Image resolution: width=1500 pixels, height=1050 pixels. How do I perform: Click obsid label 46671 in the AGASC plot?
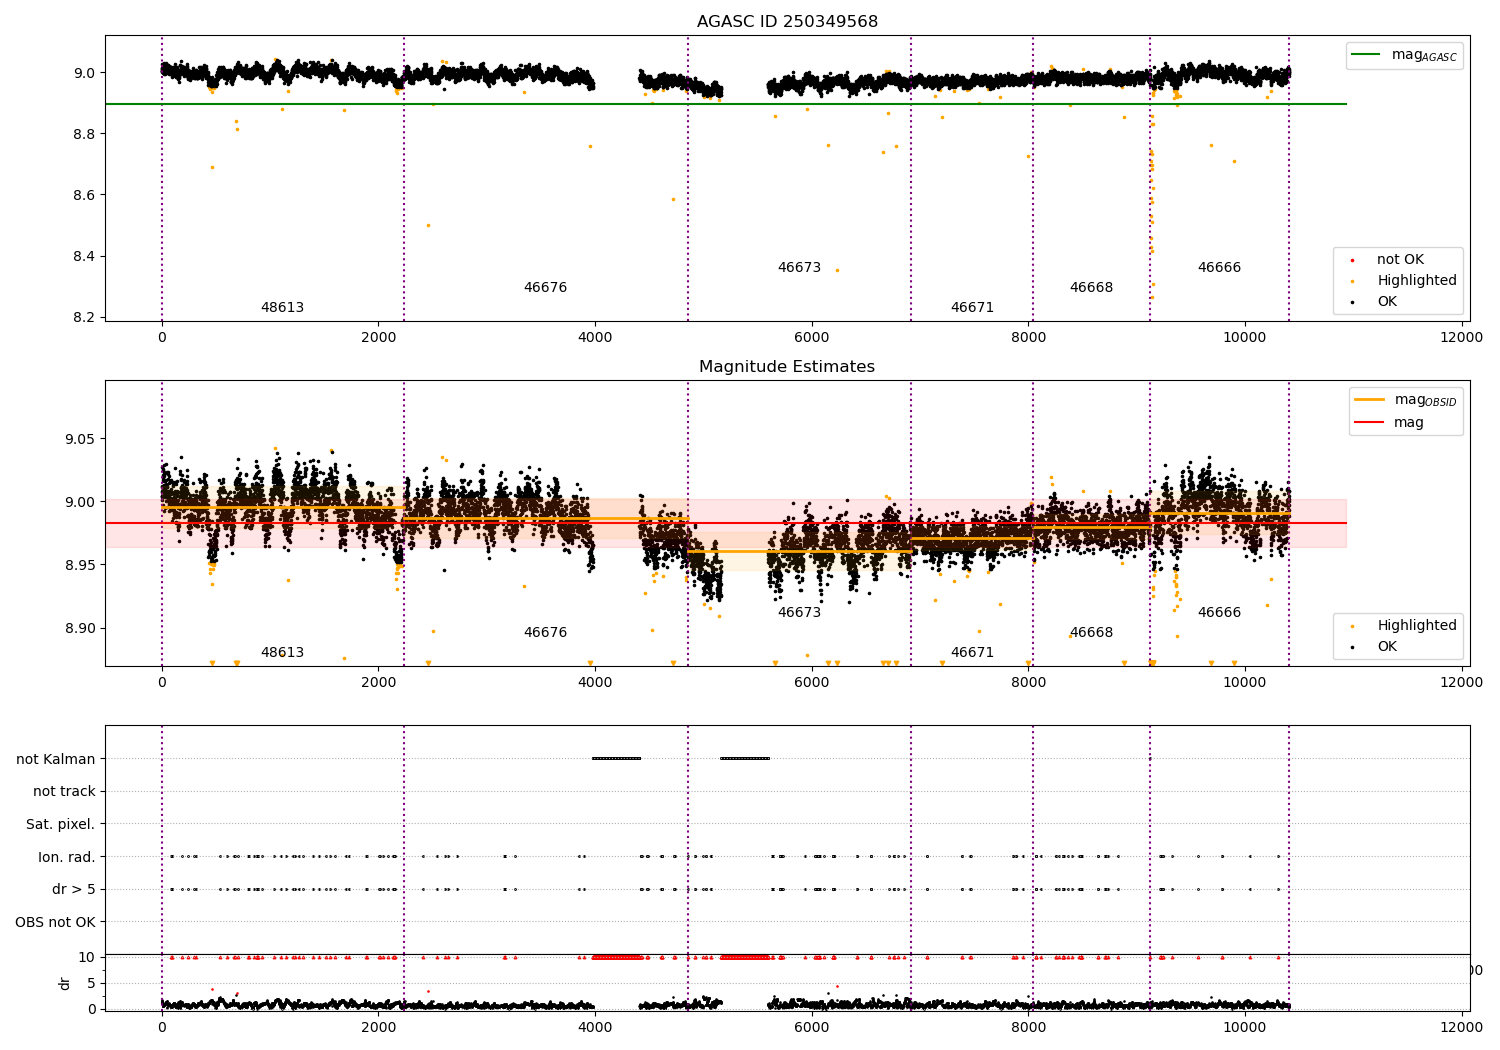[x=972, y=308]
